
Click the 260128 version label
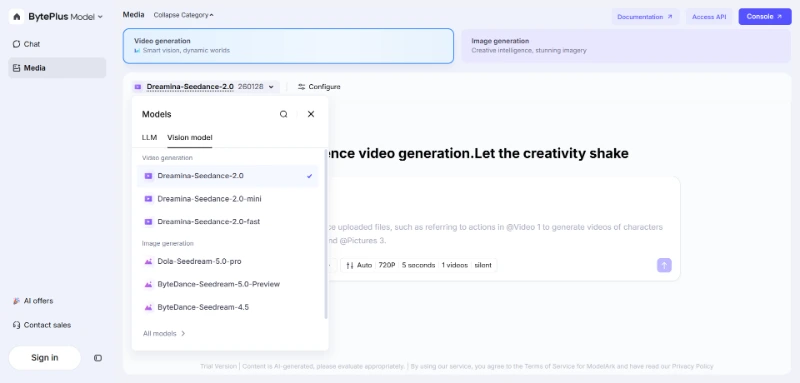pos(251,87)
